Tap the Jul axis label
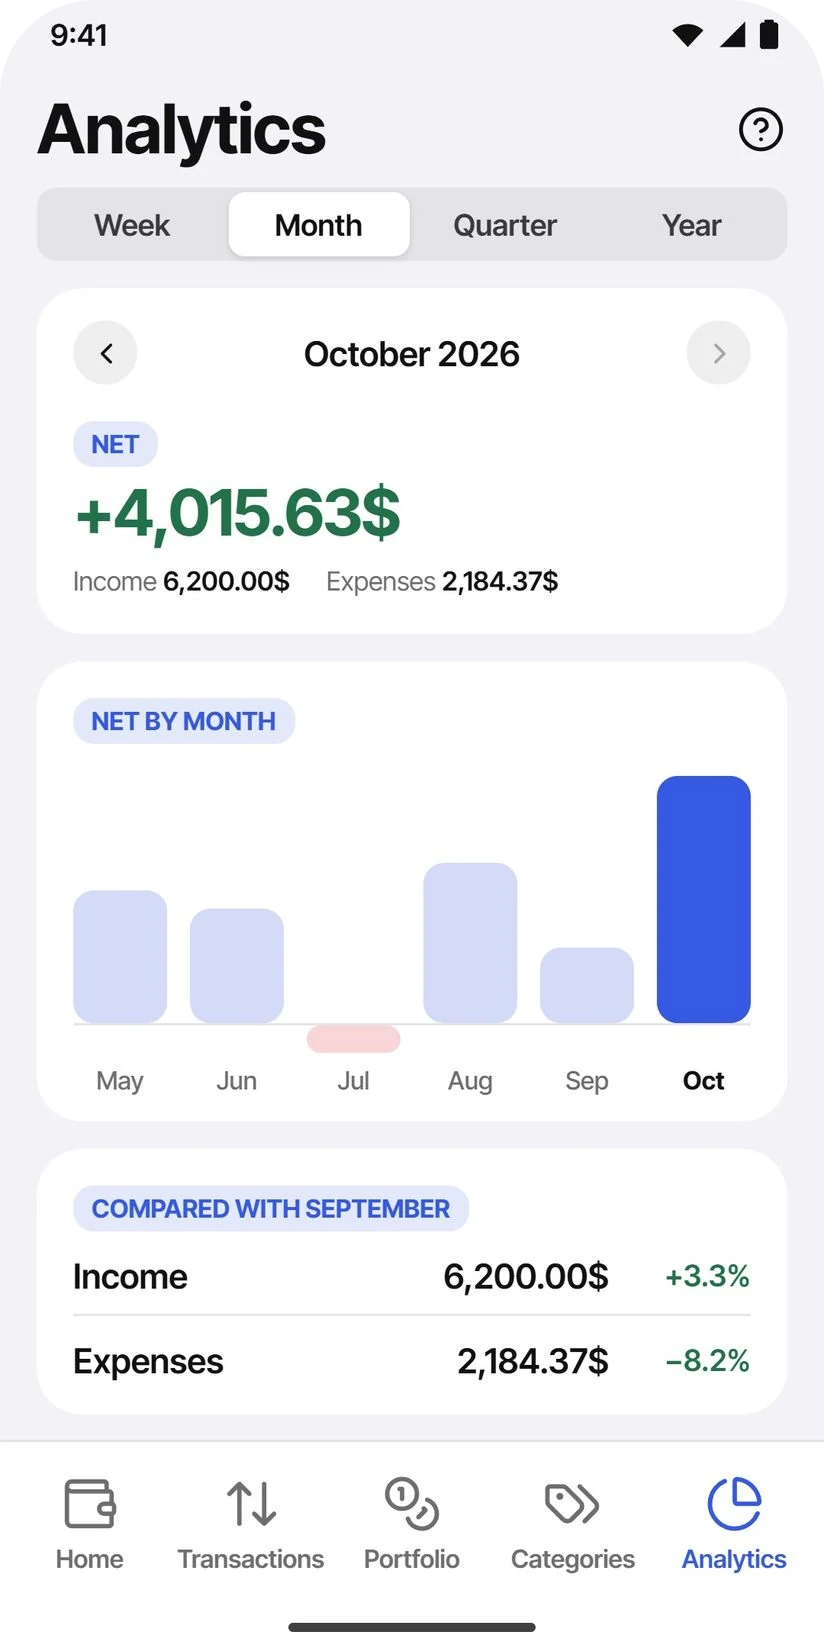The image size is (824, 1648). [353, 1081]
